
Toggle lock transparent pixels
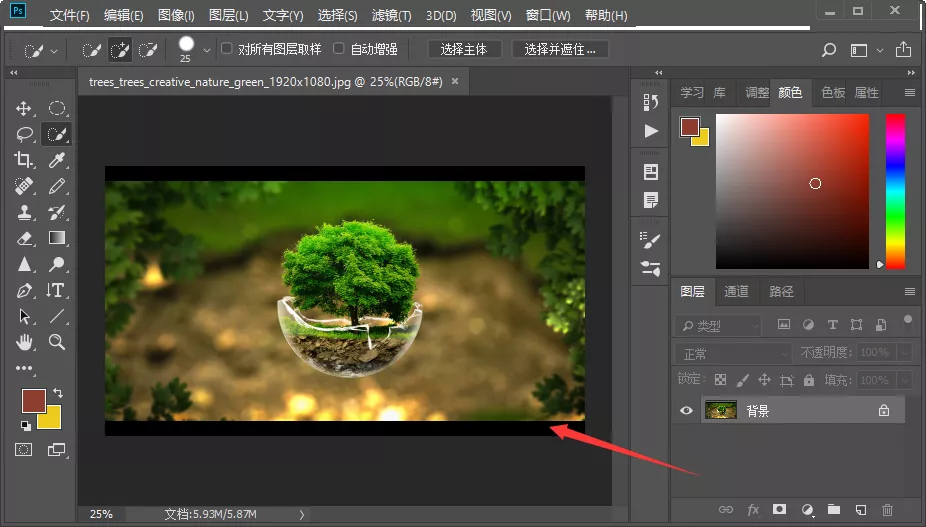point(720,380)
